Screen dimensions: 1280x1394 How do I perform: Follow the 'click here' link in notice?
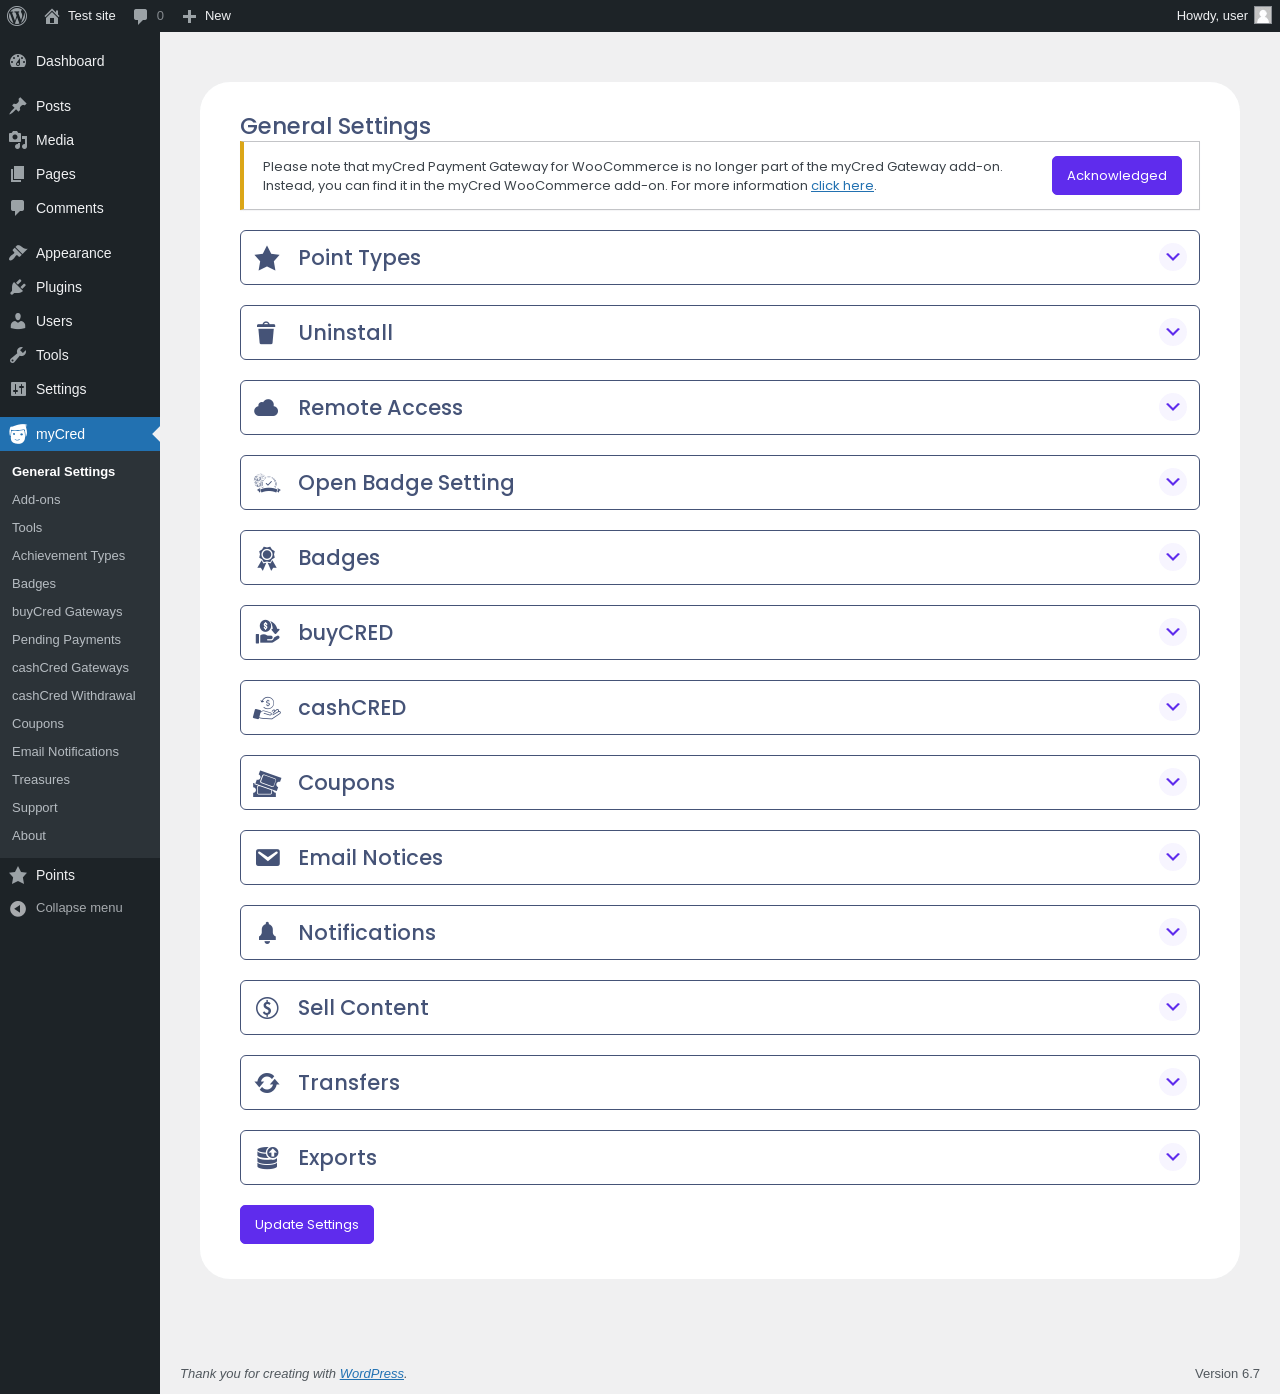[x=842, y=186]
